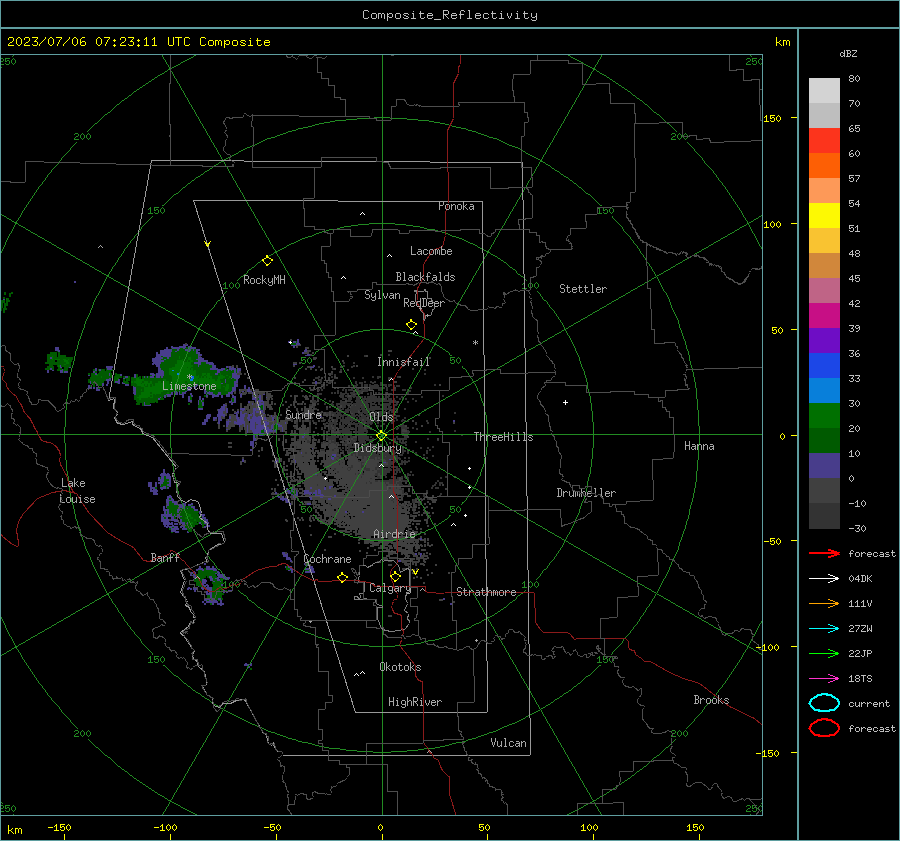900x841 pixels.
Task: Click the yellow radar-center marker at Didsbury
Action: pos(382,436)
